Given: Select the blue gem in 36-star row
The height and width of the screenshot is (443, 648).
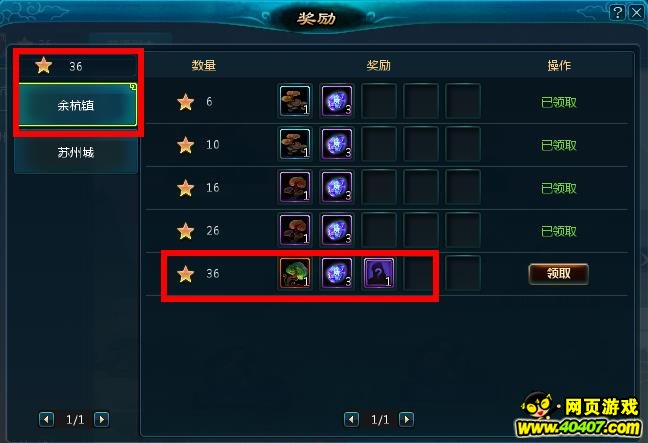Looking at the screenshot, I should click(x=337, y=273).
